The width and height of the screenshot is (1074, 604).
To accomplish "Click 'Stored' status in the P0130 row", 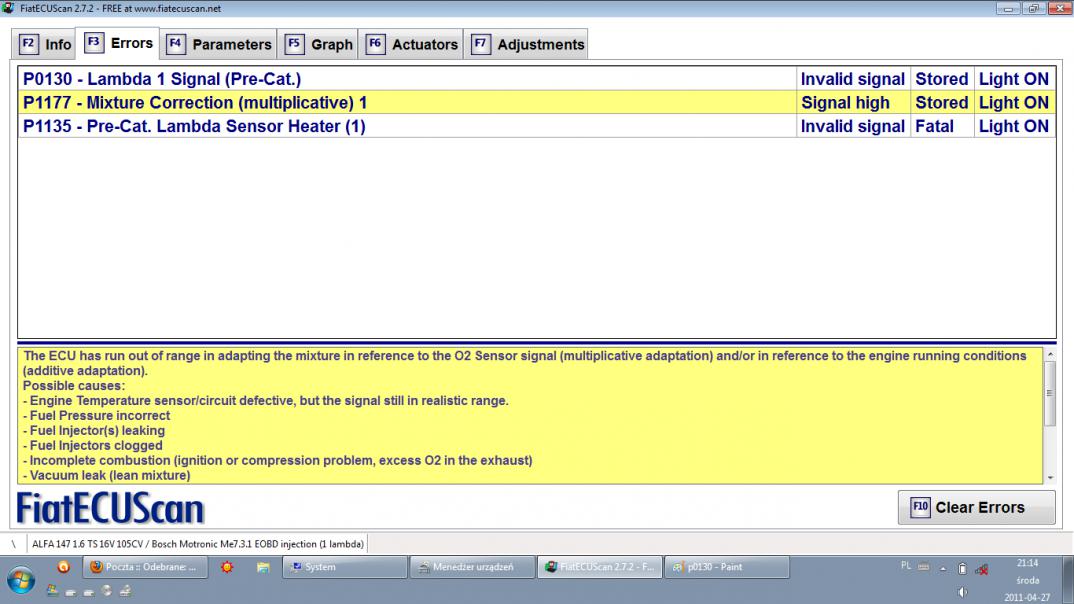I will point(942,79).
